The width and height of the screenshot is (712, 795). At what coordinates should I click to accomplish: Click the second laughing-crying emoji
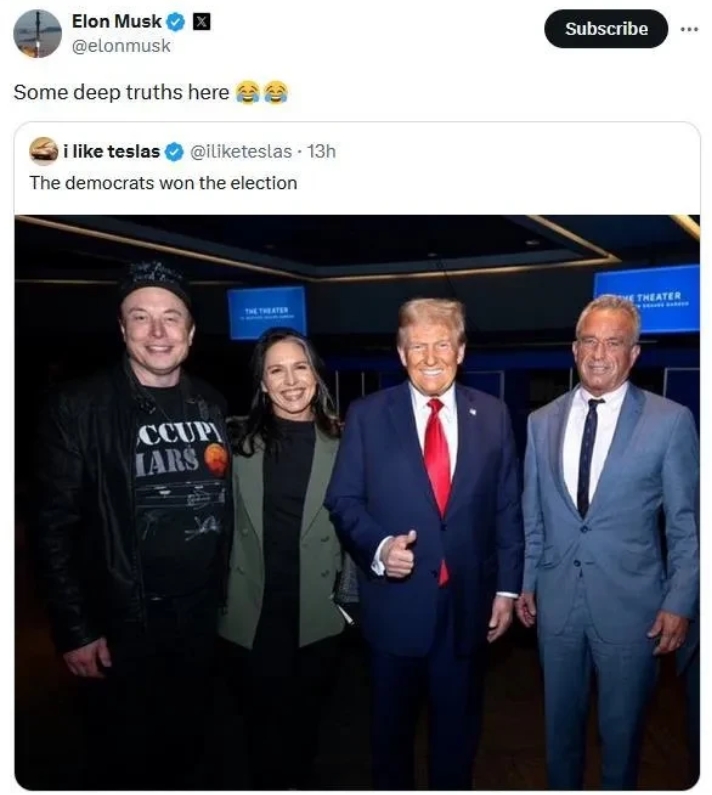(x=275, y=92)
